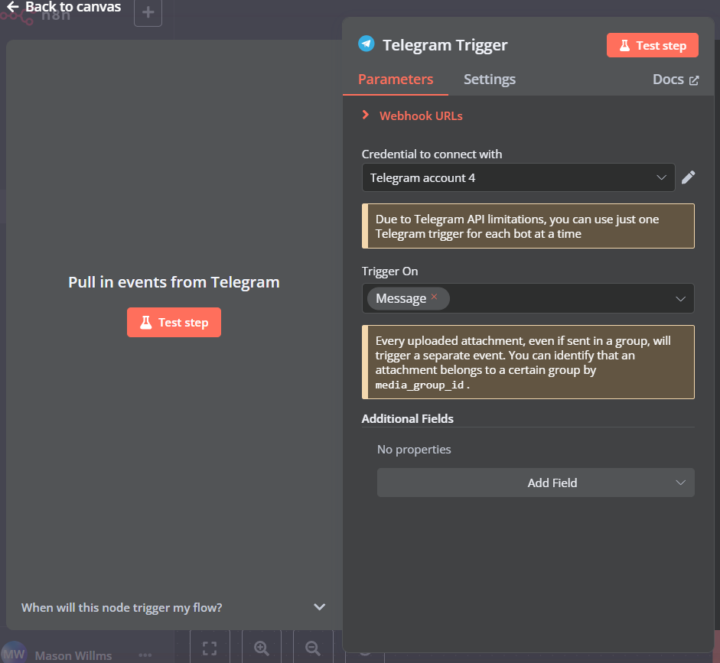This screenshot has height=663, width=720.
Task: Open Telegram account 4 credential dropdown
Action: (518, 178)
